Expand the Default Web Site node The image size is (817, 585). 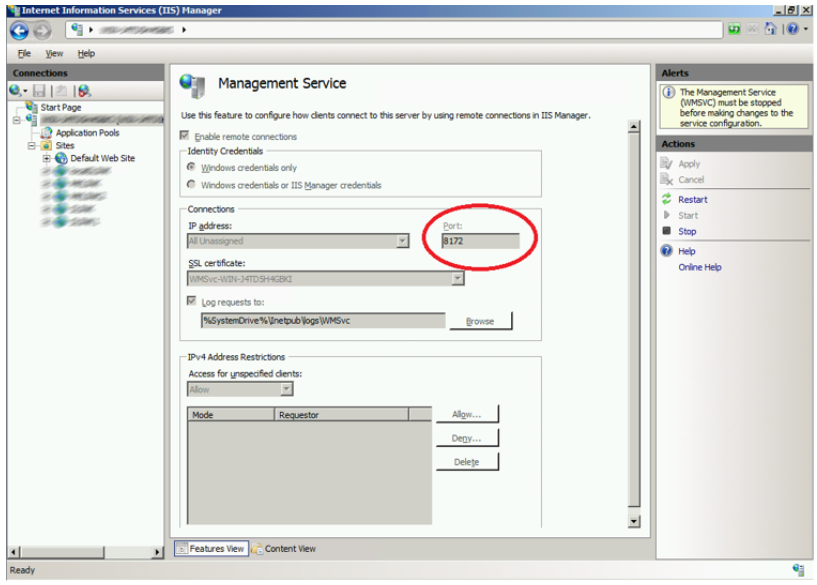pos(47,158)
